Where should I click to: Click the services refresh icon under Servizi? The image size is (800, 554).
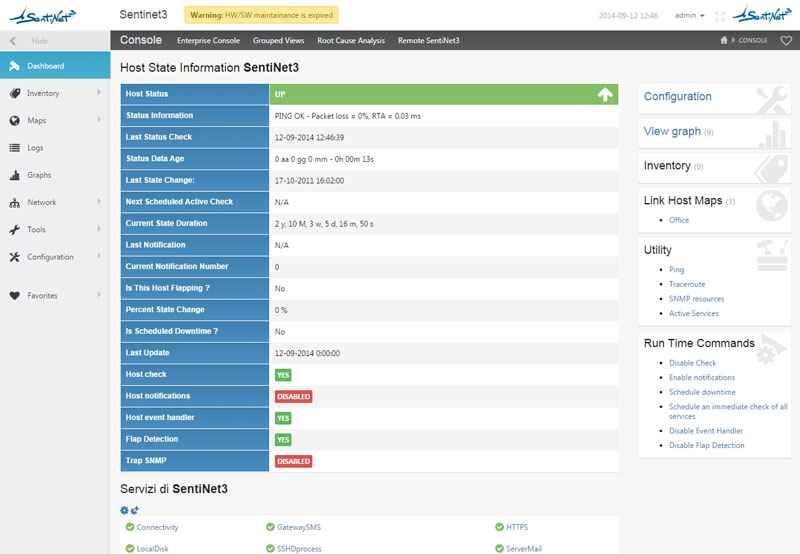(135, 510)
